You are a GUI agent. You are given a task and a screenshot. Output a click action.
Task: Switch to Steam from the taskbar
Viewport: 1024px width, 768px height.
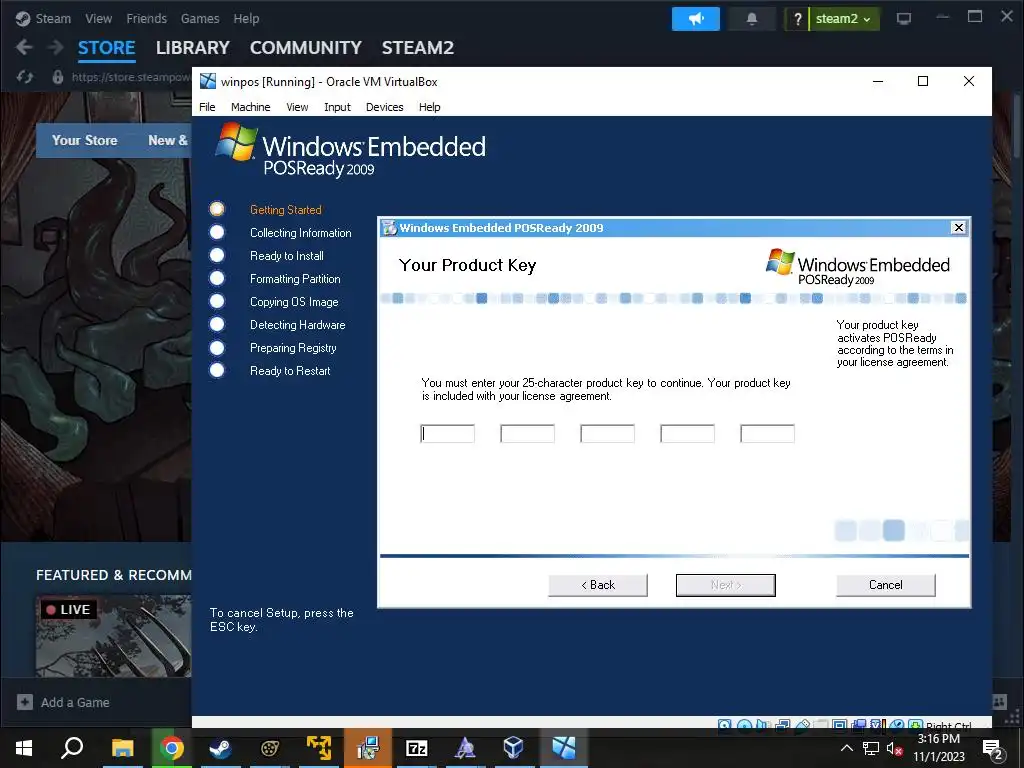[220, 748]
